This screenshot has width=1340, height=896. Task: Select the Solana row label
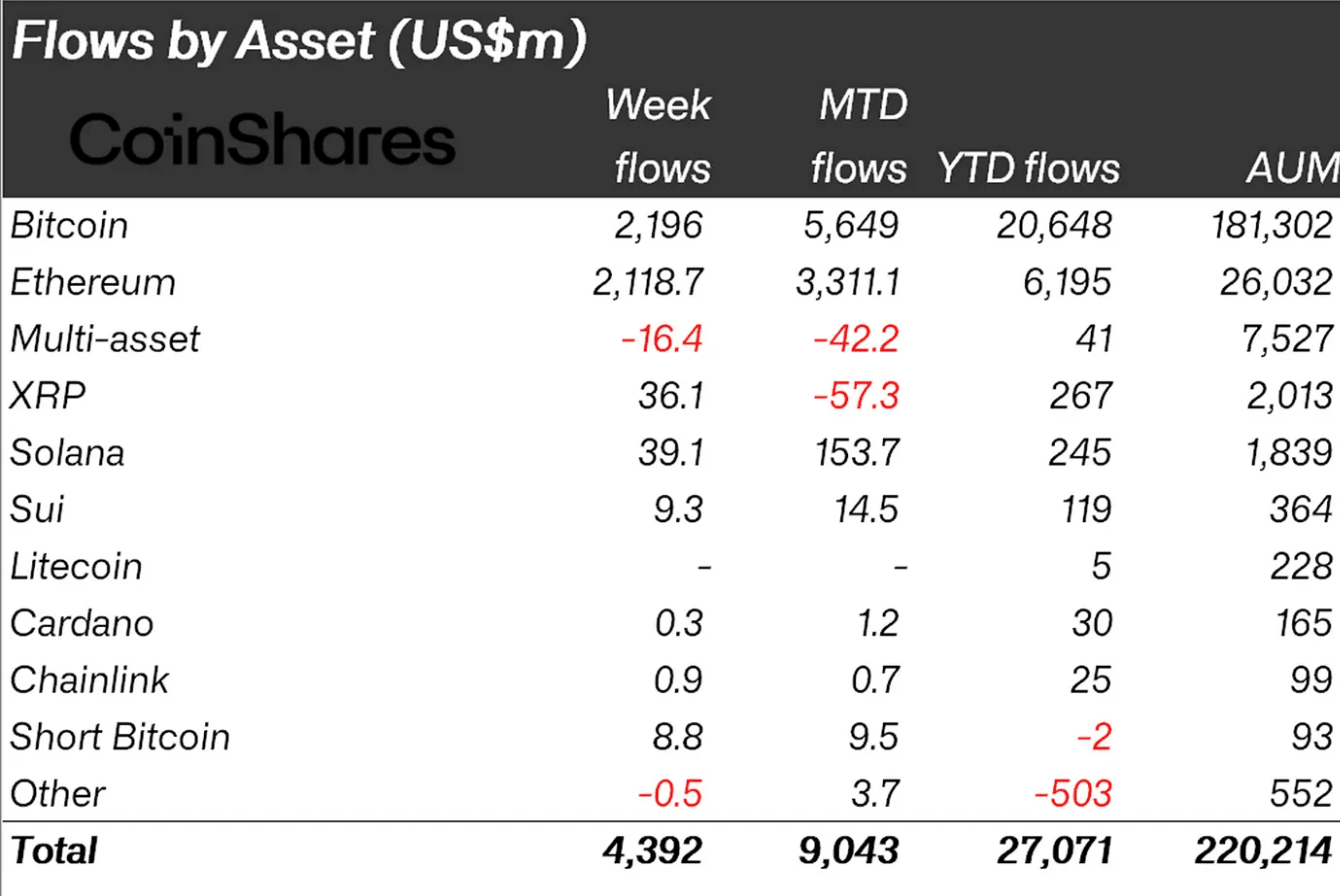[68, 453]
